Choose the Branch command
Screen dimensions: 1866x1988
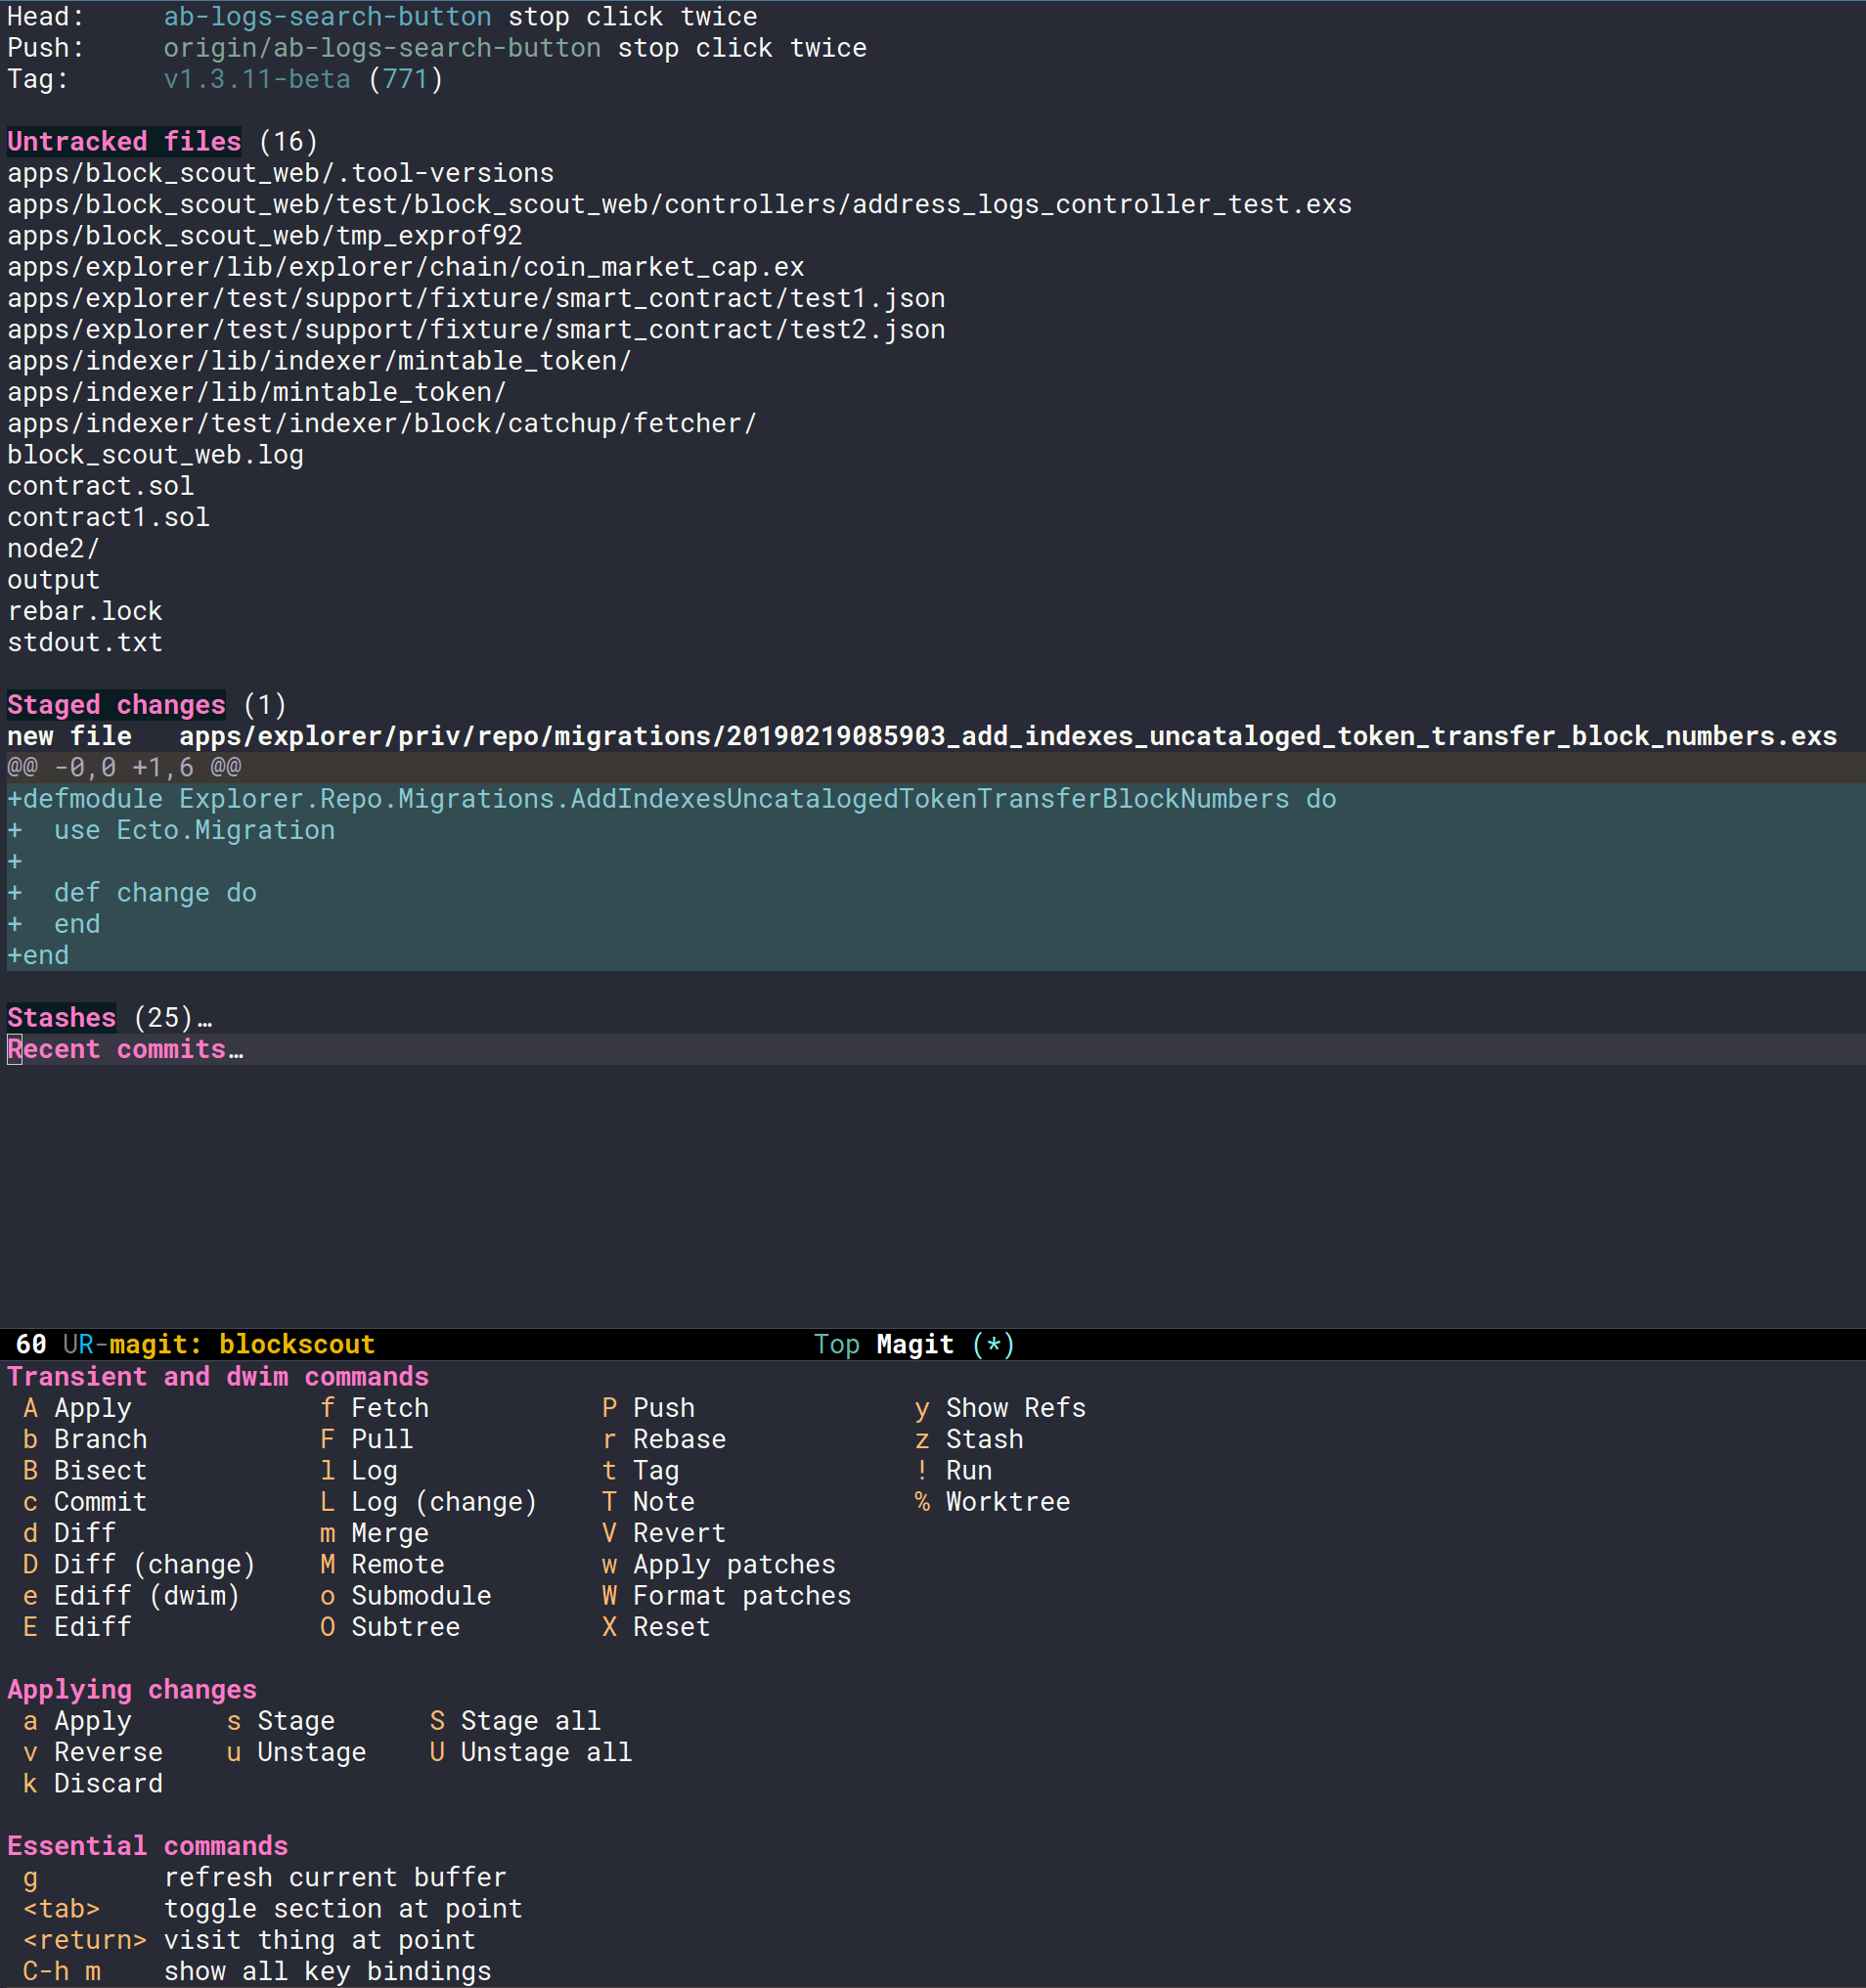tap(85, 1439)
